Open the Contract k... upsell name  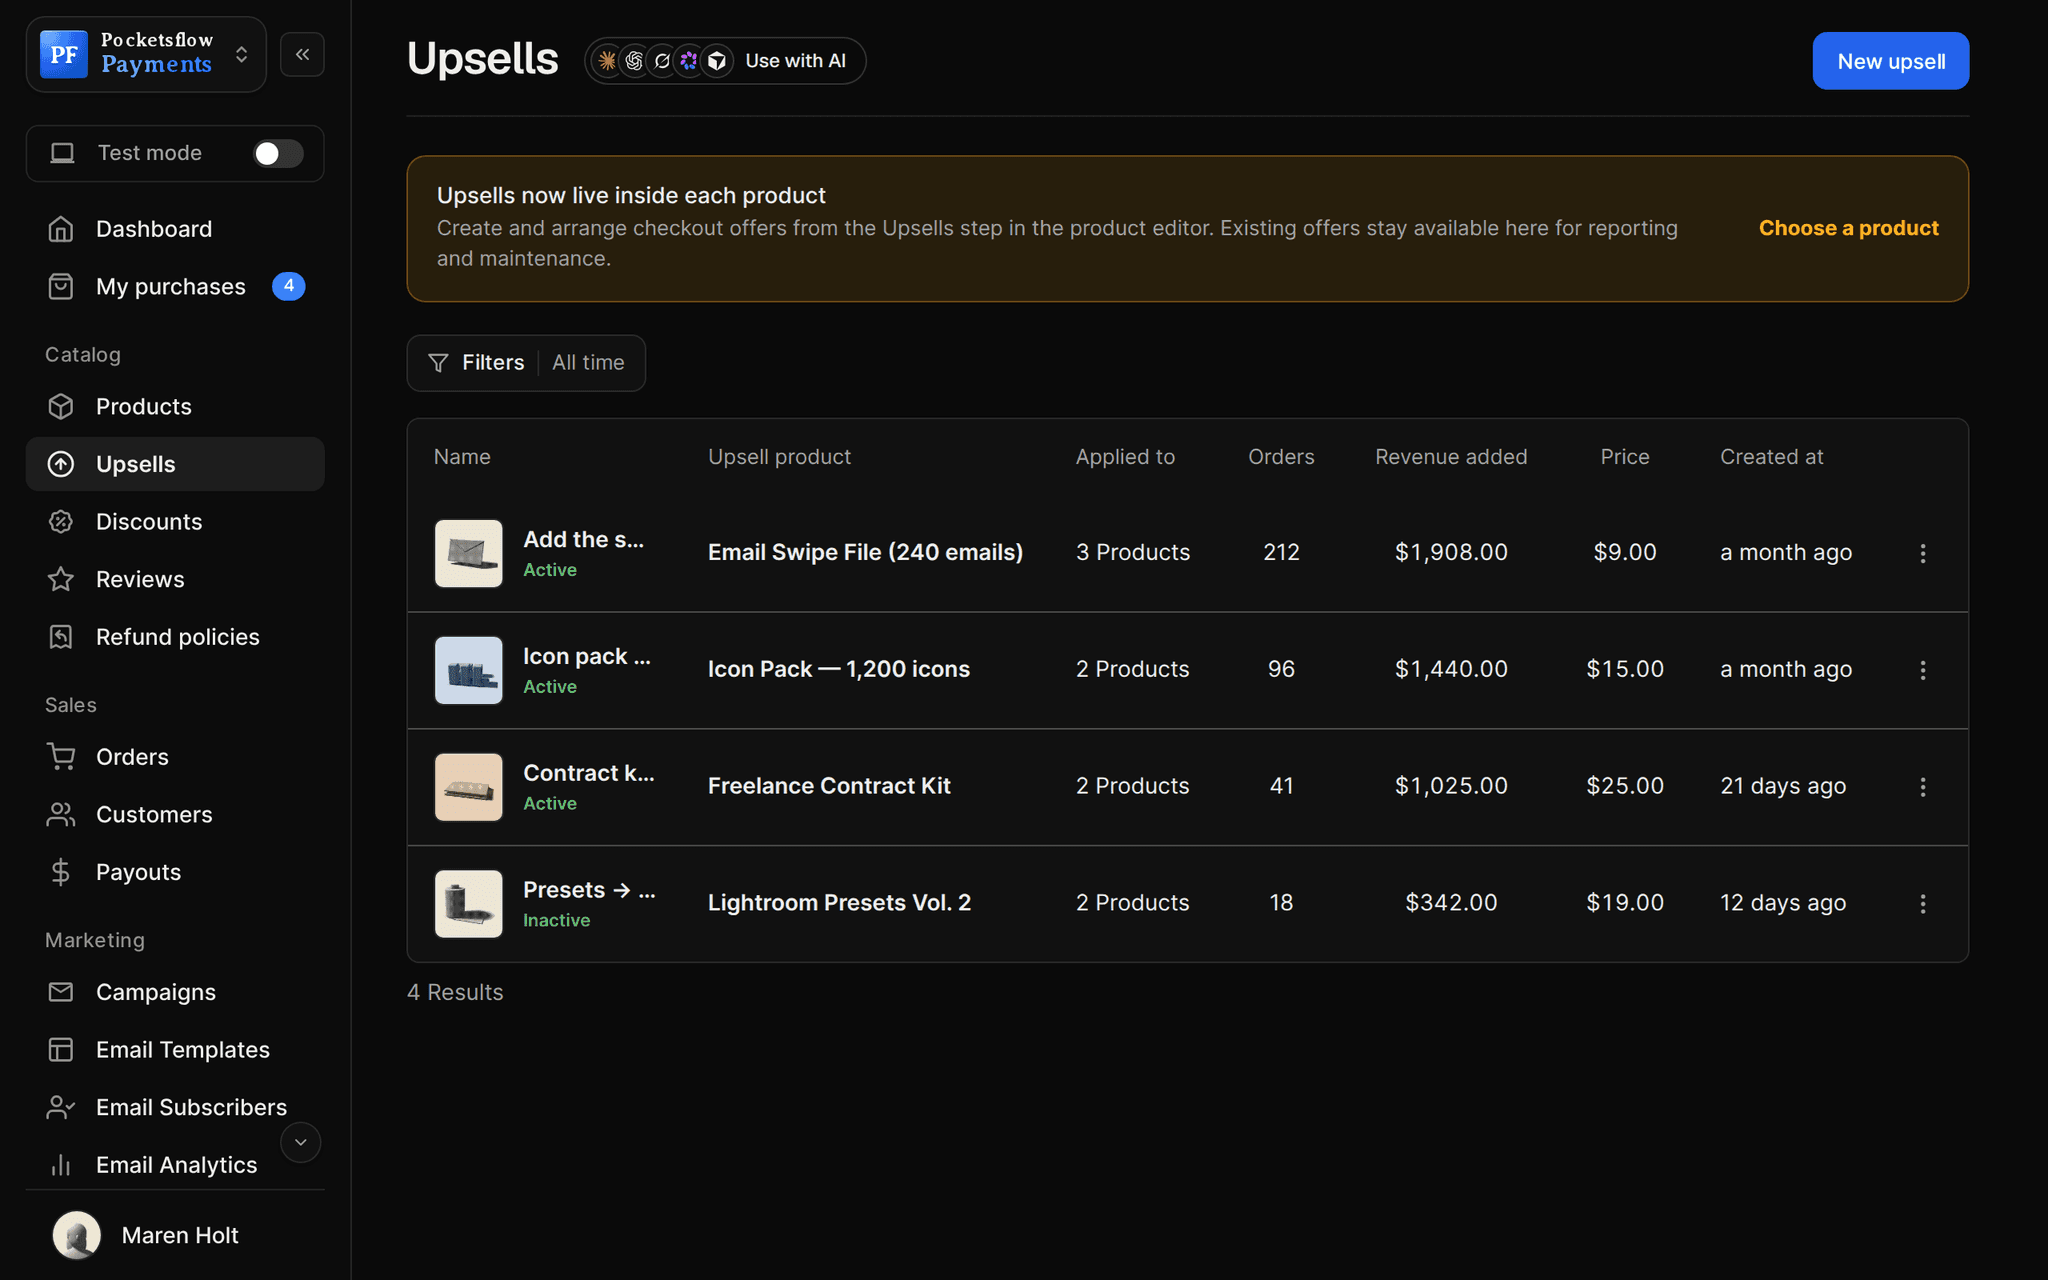[x=588, y=773]
